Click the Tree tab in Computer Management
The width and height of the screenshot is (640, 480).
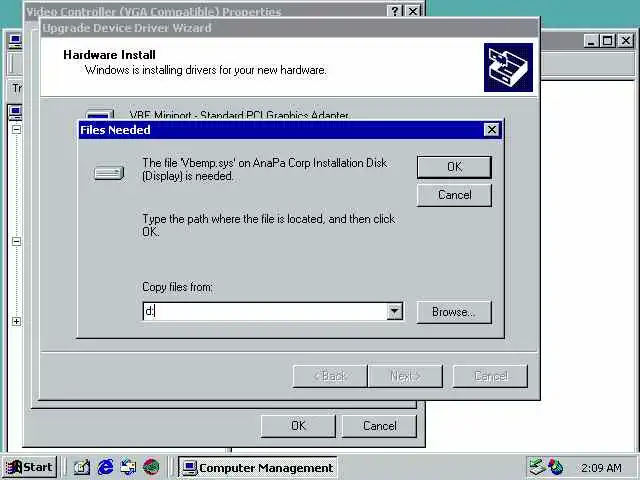(x=16, y=88)
